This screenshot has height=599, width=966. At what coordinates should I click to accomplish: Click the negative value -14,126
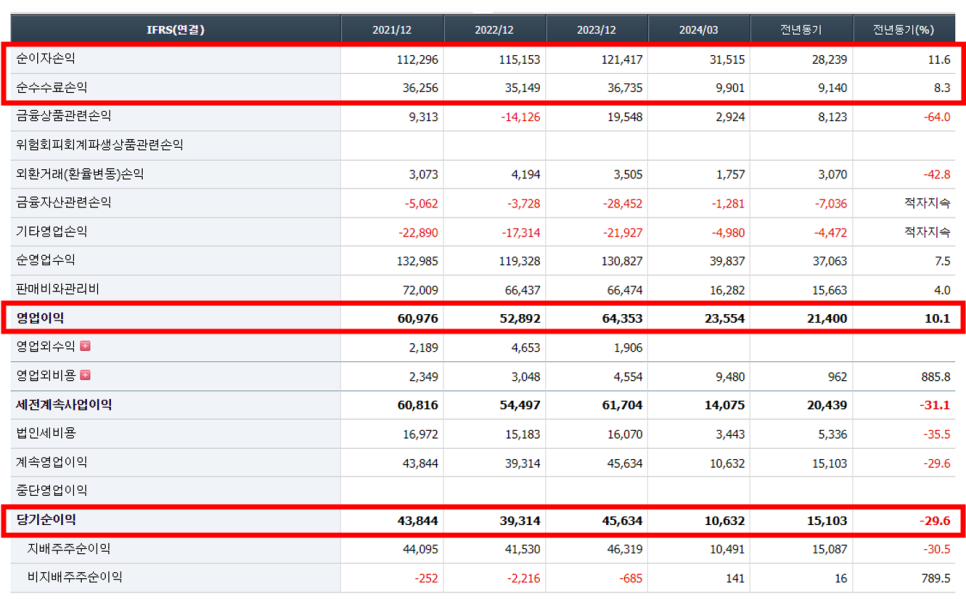pos(521,117)
